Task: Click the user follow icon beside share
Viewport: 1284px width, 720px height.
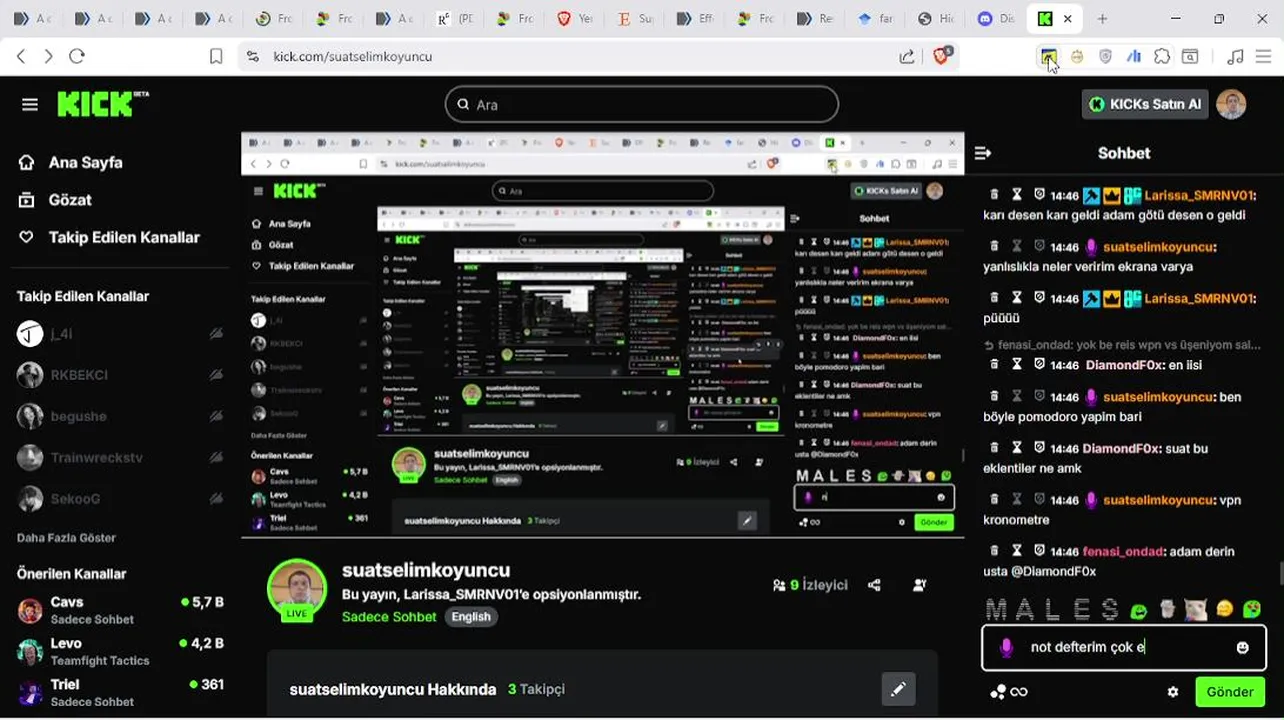Action: pyautogui.click(x=920, y=585)
